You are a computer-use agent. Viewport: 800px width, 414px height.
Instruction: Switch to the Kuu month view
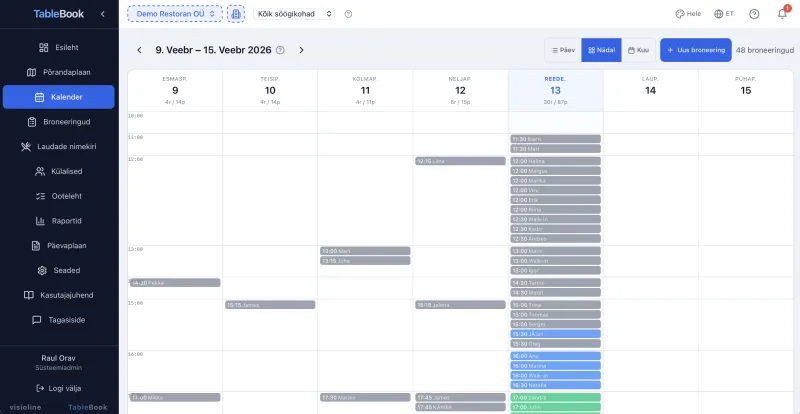[x=638, y=50]
